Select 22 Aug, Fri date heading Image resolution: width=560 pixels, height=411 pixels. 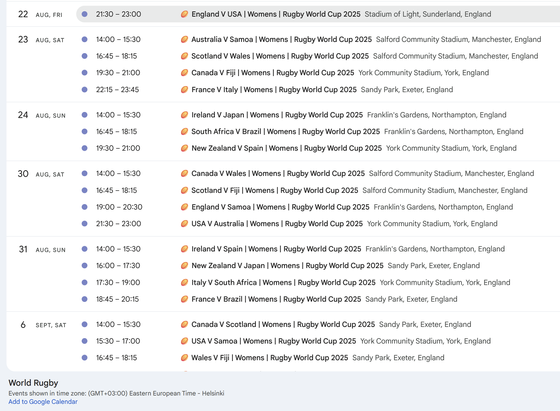[x=40, y=14]
